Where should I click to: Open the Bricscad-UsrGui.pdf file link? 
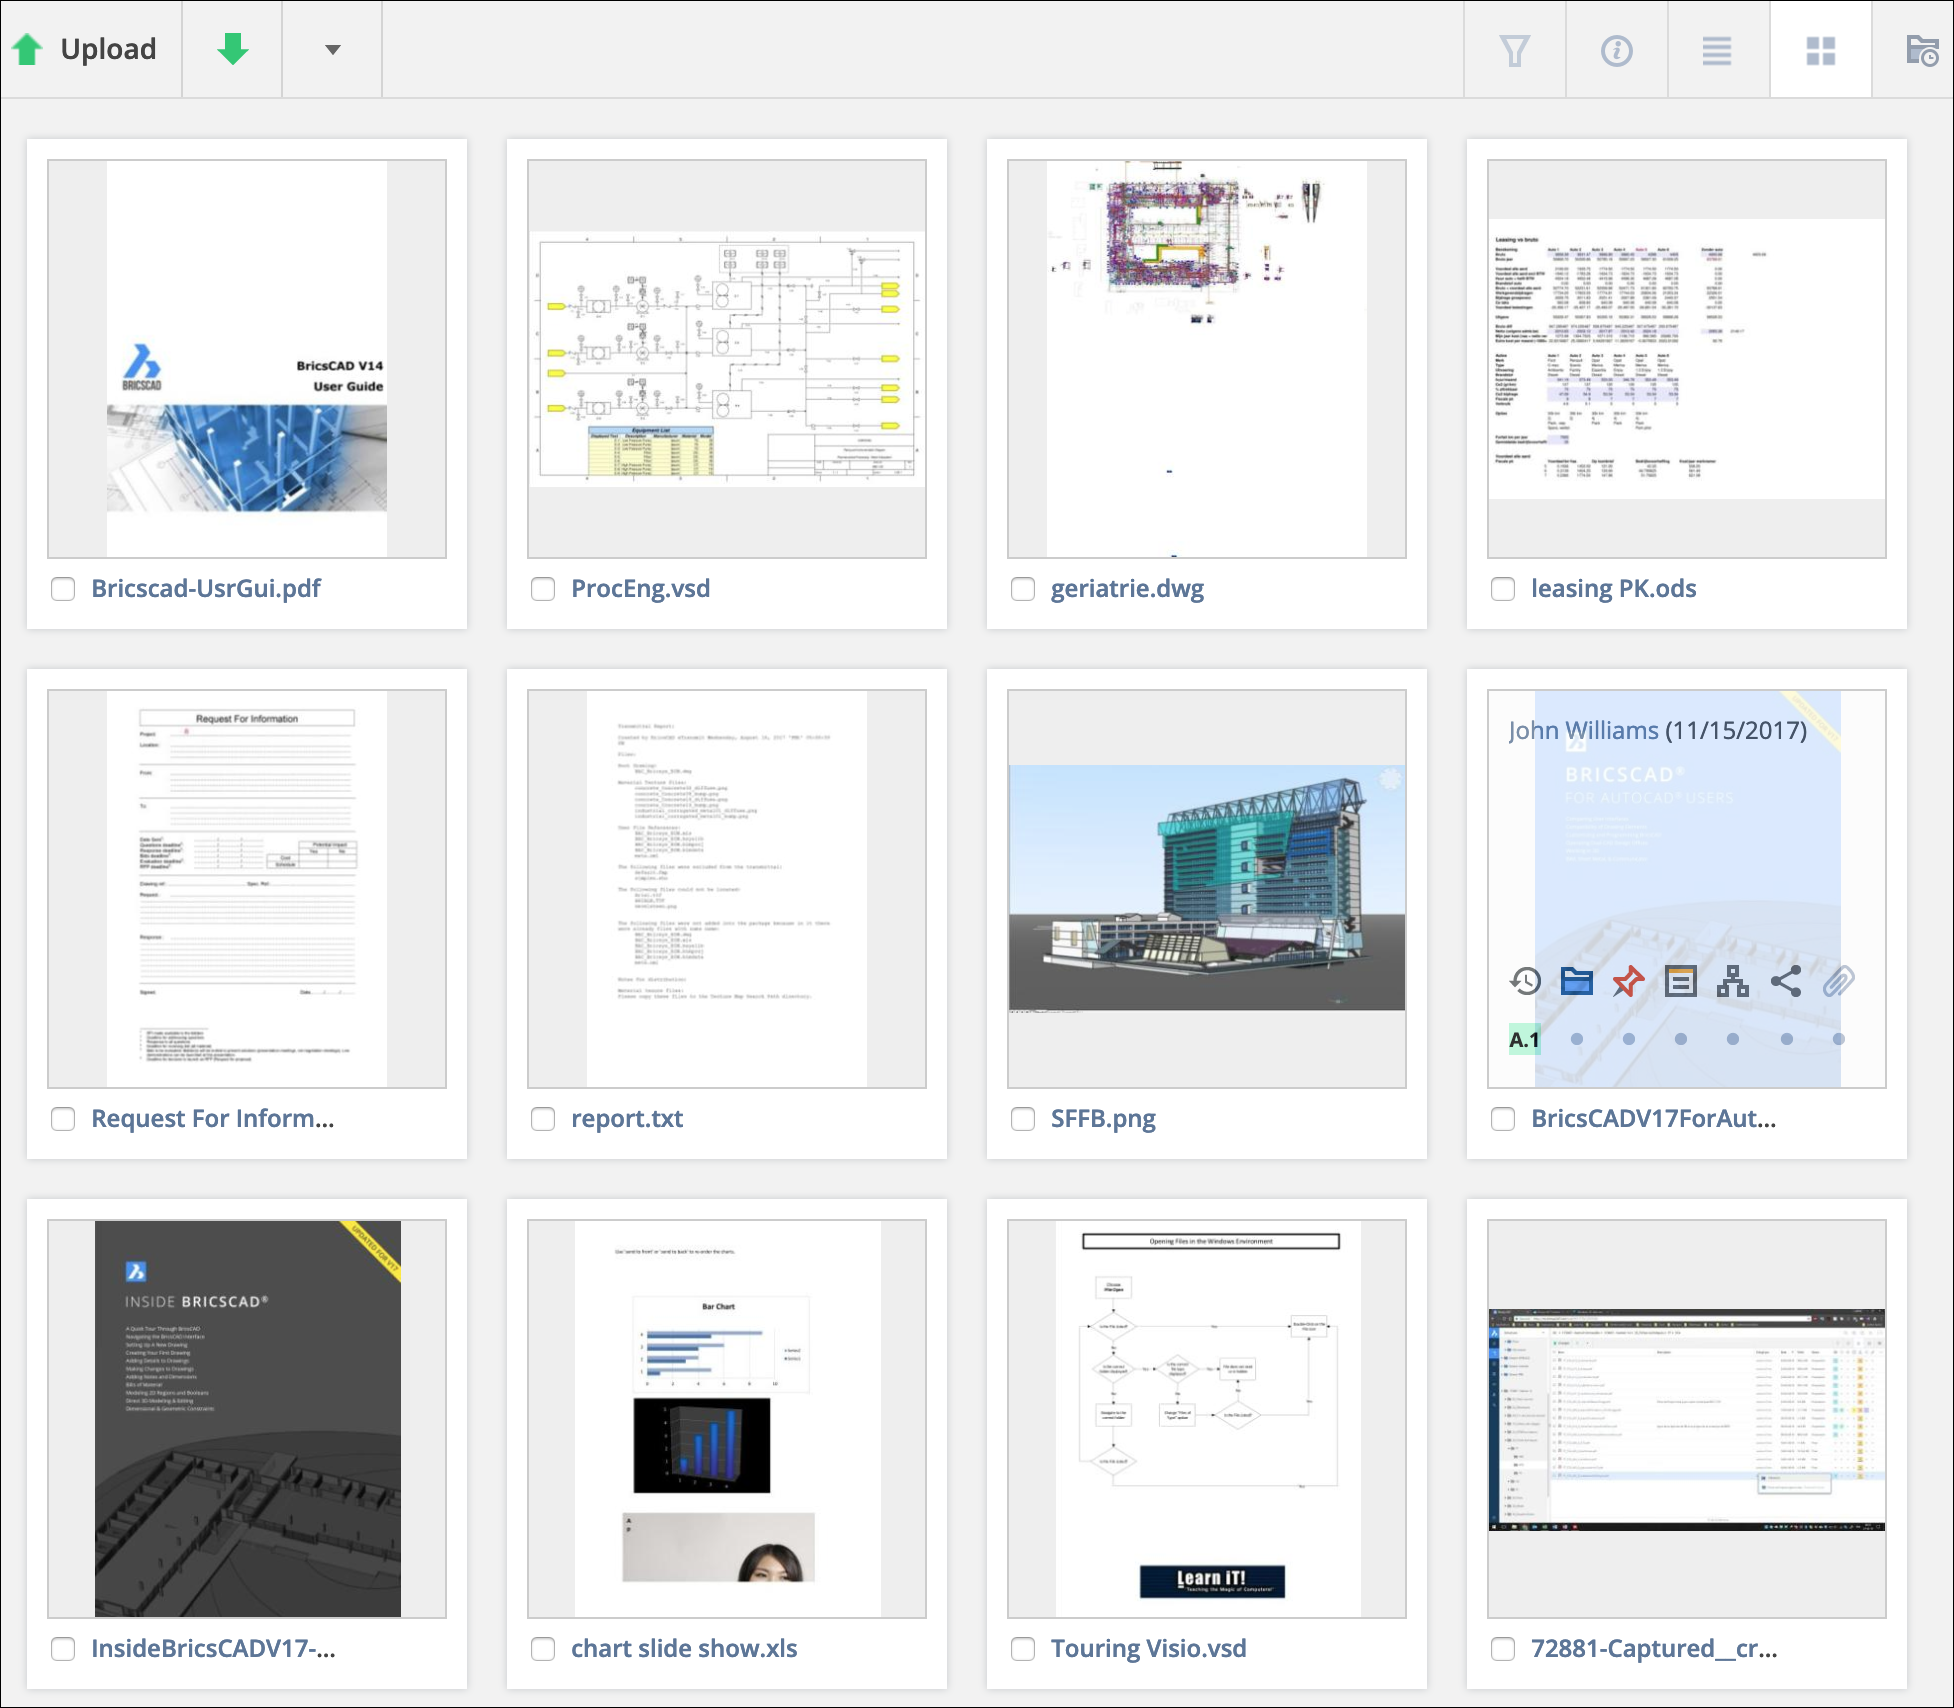pyautogui.click(x=206, y=588)
